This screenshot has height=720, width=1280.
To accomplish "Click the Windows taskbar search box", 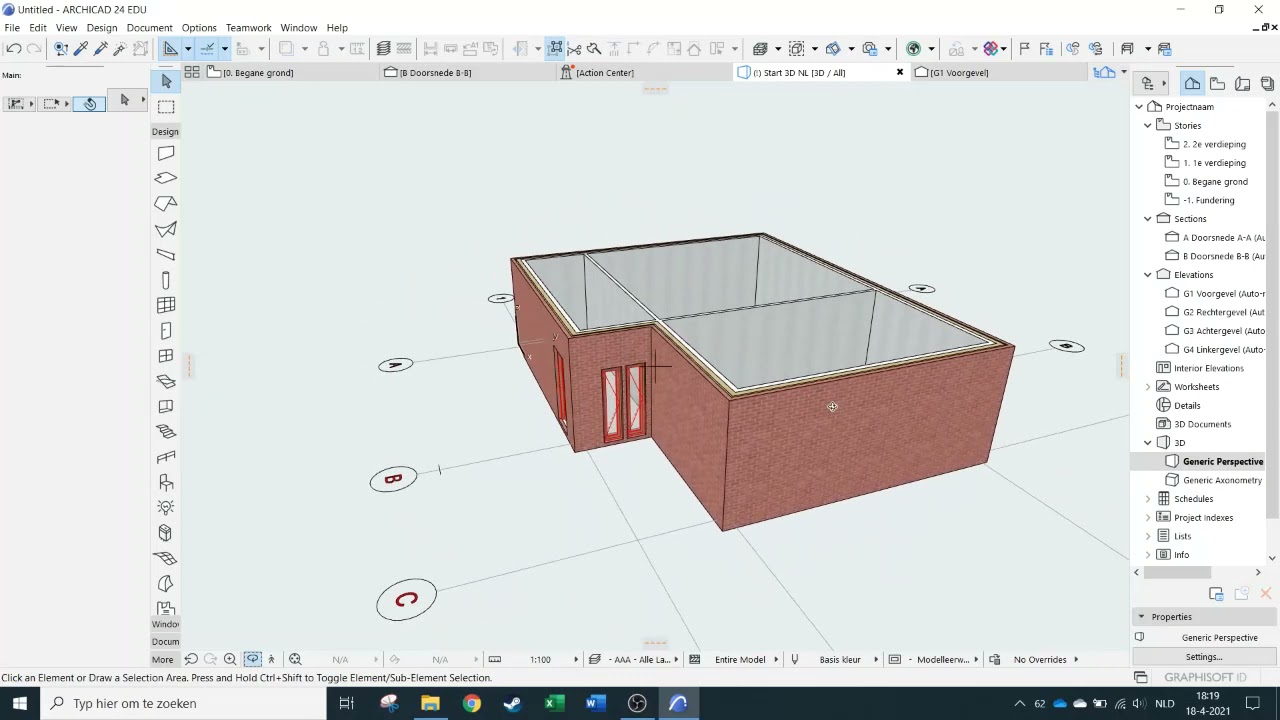I will [185, 703].
